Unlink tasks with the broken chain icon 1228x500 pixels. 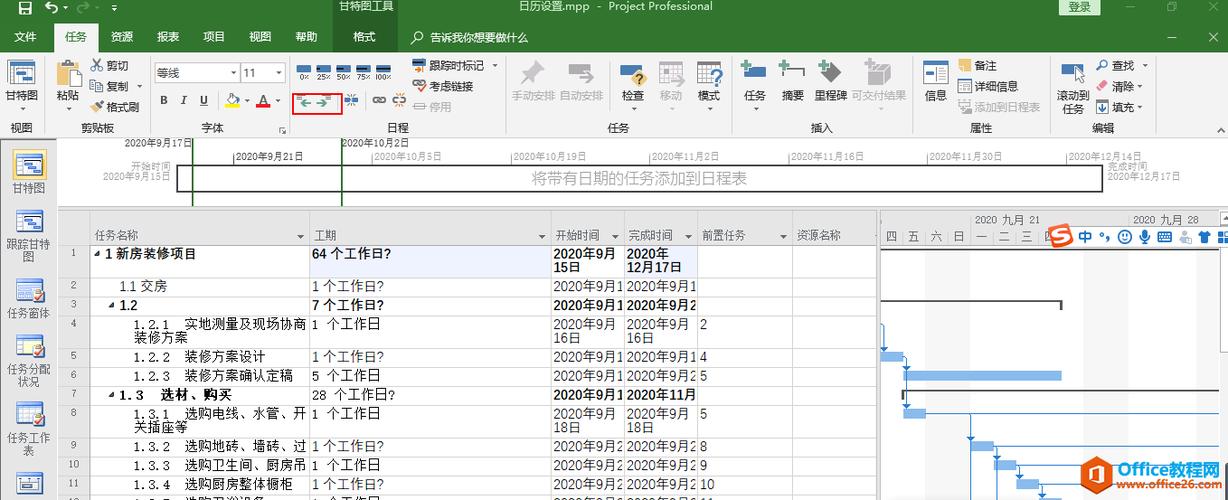[399, 101]
